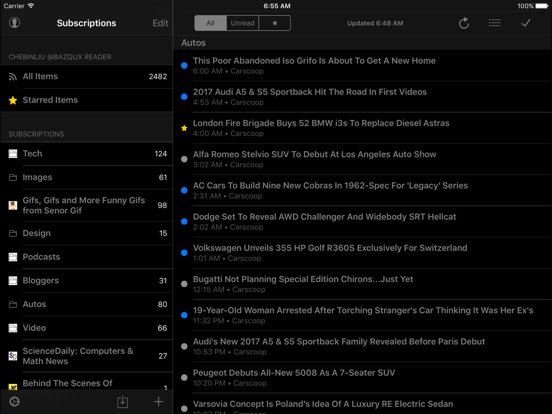The image size is (552, 414).
Task: Click the yellow star beside Starred Items
Action: [x=13, y=100]
